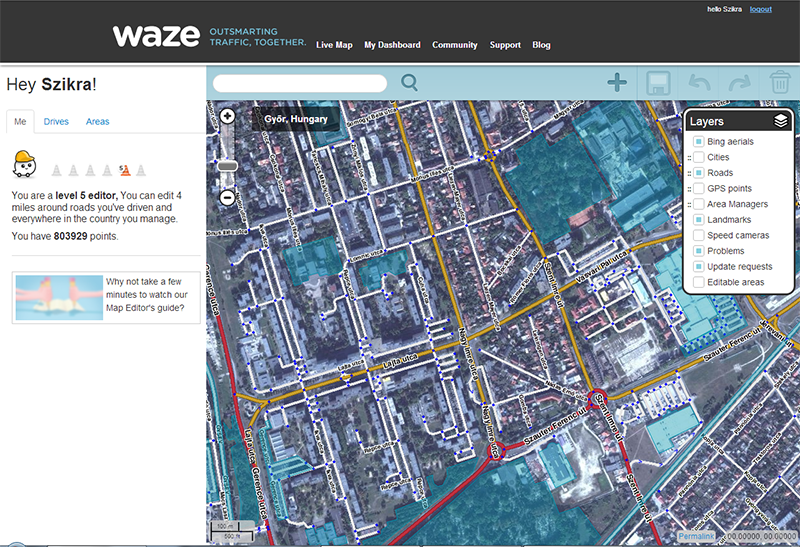Click the 'Hey Szikra!' heading
This screenshot has height=547, width=800.
tap(51, 84)
